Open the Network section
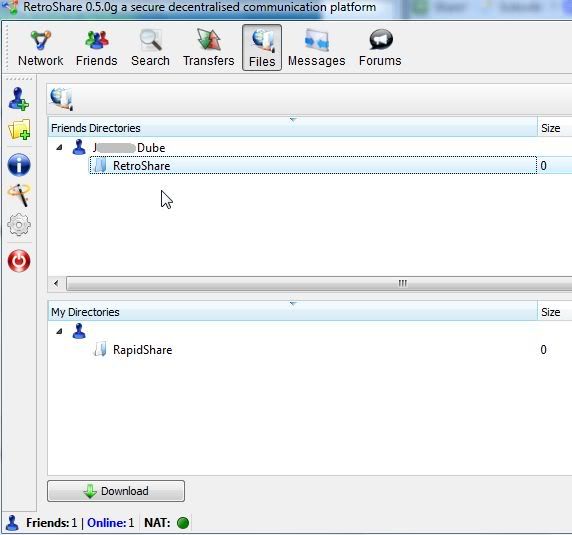 pyautogui.click(x=40, y=48)
